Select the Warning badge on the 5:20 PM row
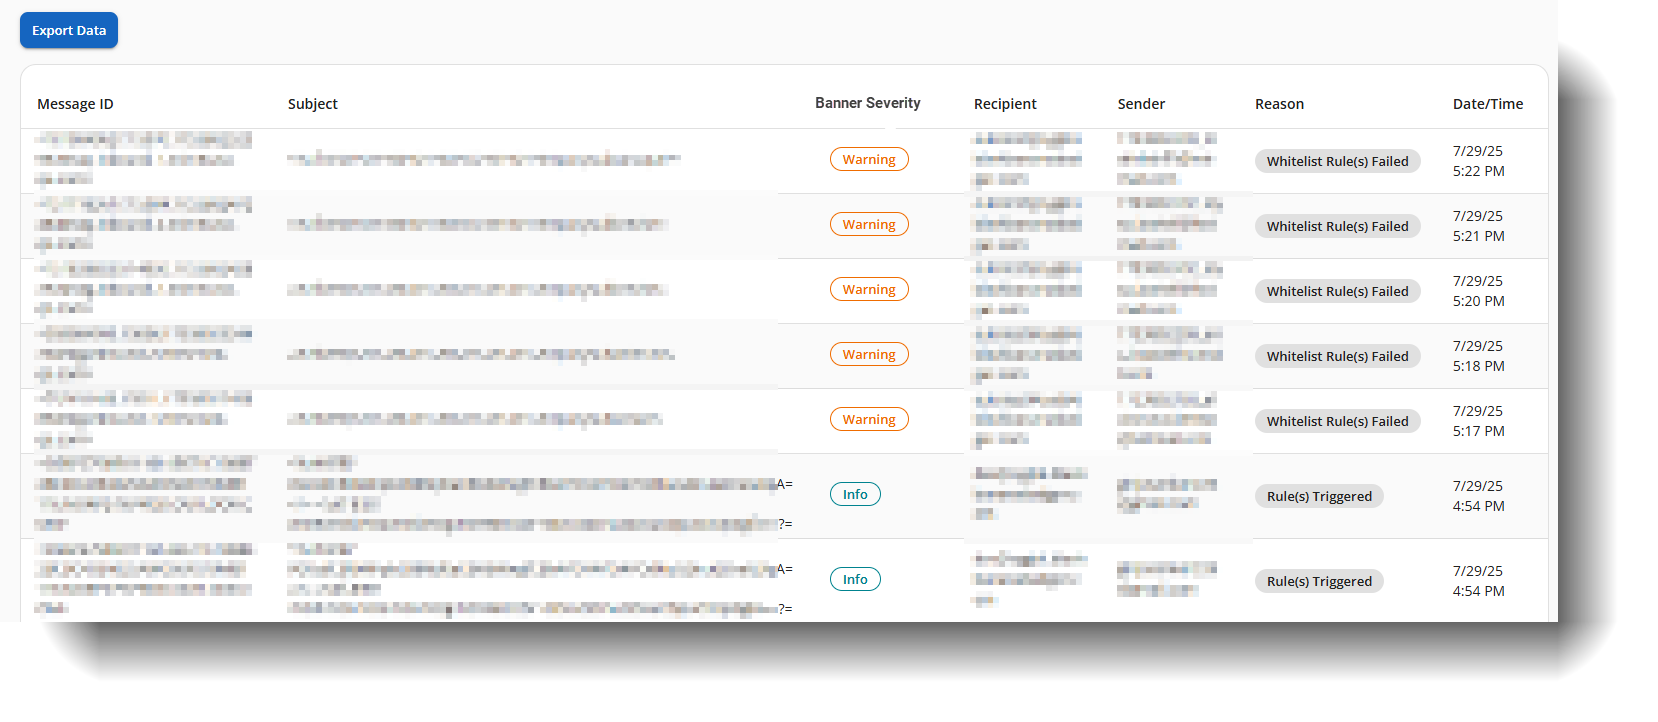The image size is (1658, 722). pos(869,289)
